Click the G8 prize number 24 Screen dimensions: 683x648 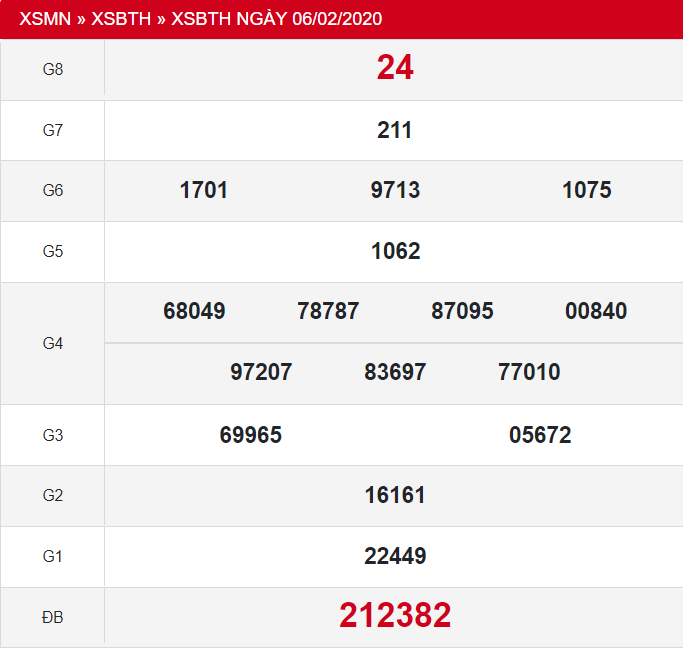click(x=395, y=68)
